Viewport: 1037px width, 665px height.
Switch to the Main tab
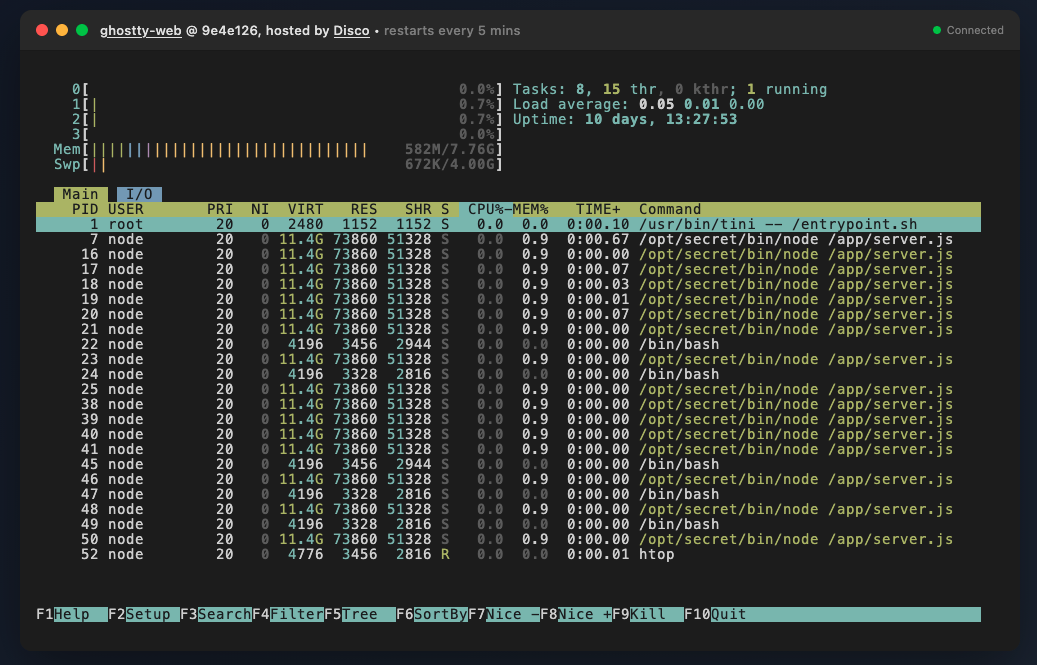[x=81, y=194]
